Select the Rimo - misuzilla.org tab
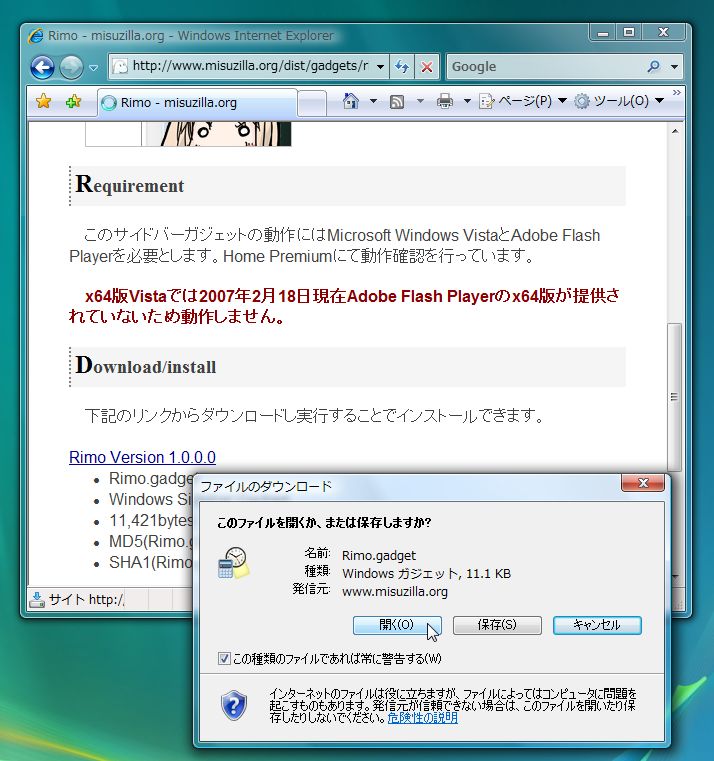Screen dimensions: 714x761 tap(197, 102)
